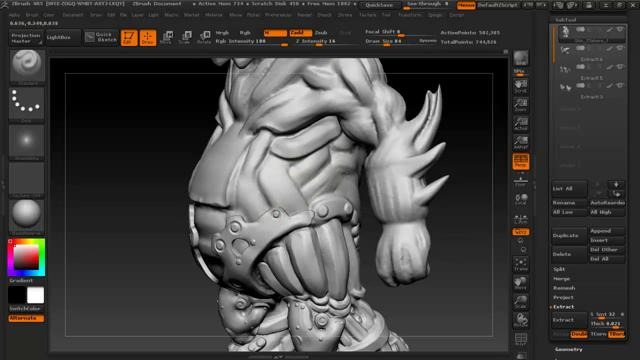Toggle L.Sym local symmetry

click(521, 219)
